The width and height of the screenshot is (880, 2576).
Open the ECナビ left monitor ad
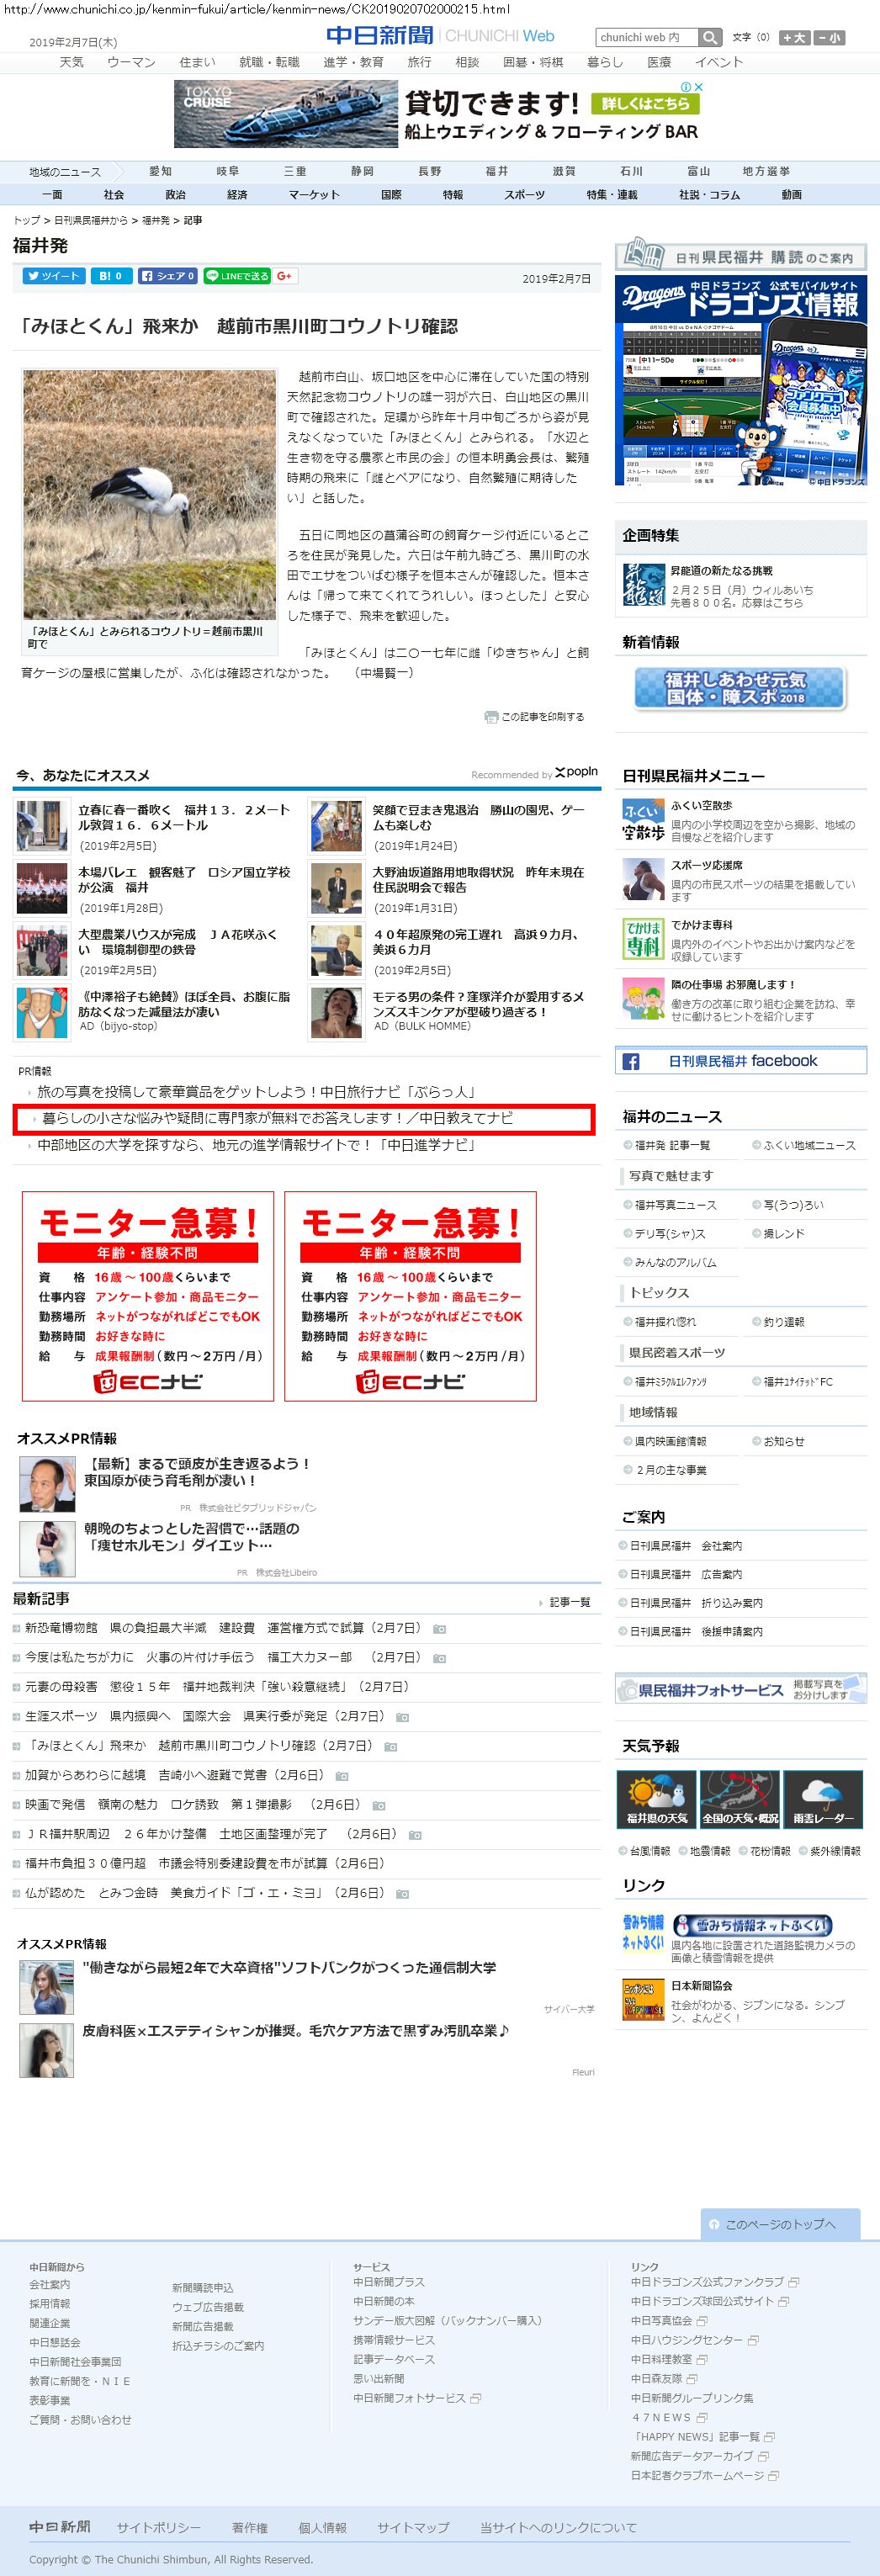[148, 1296]
